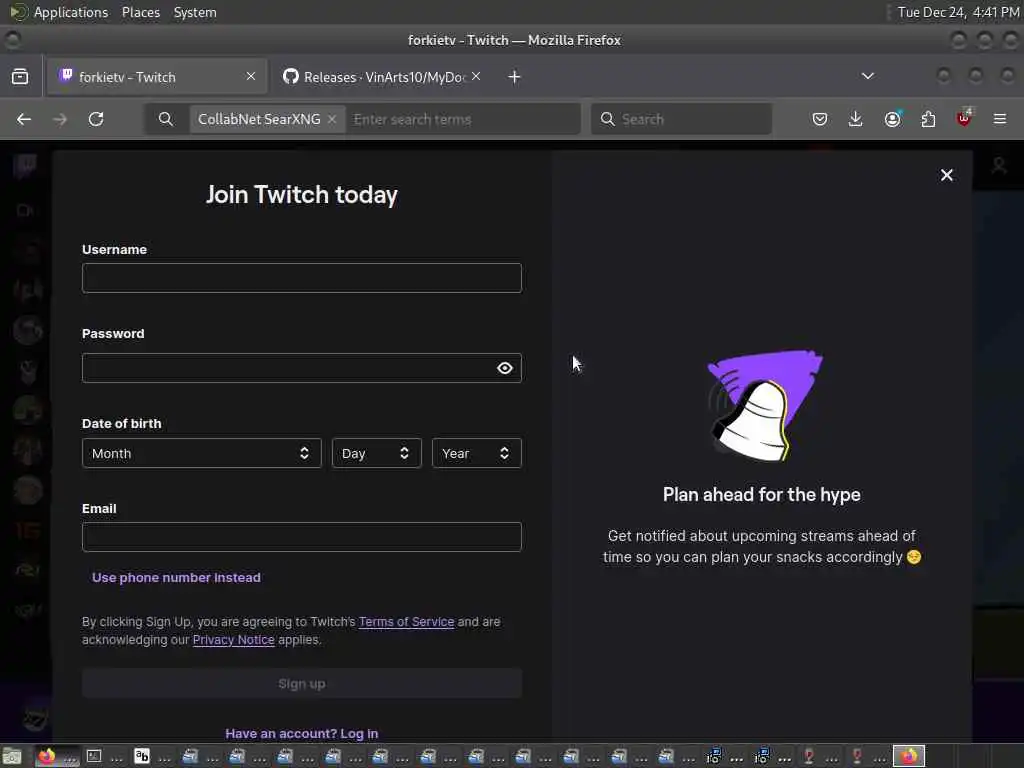Close the forkietv - Twitch tab

click(x=251, y=76)
